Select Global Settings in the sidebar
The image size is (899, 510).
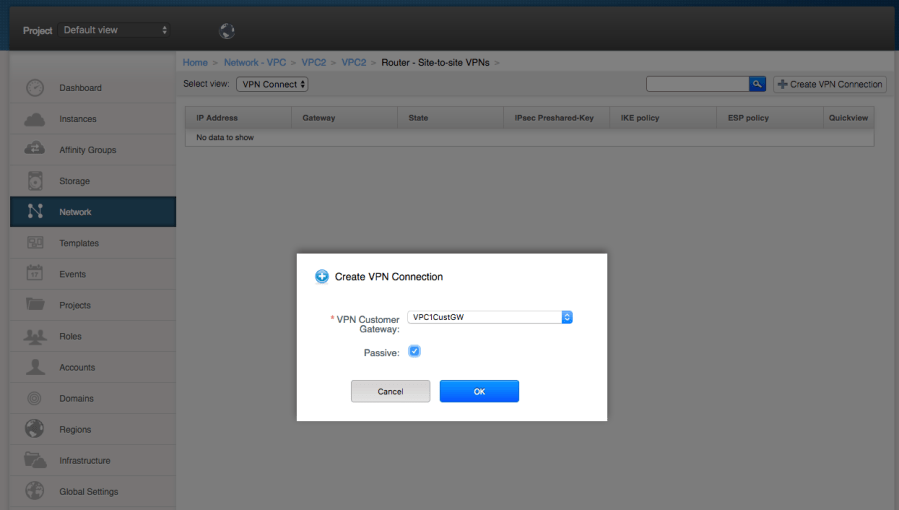pos(88,492)
